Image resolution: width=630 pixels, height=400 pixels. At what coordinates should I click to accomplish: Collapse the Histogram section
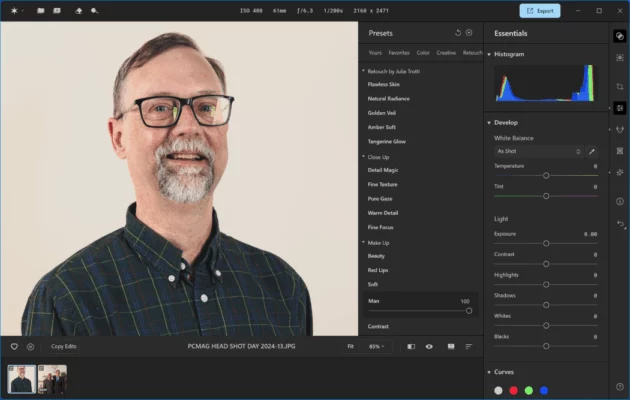click(x=489, y=54)
